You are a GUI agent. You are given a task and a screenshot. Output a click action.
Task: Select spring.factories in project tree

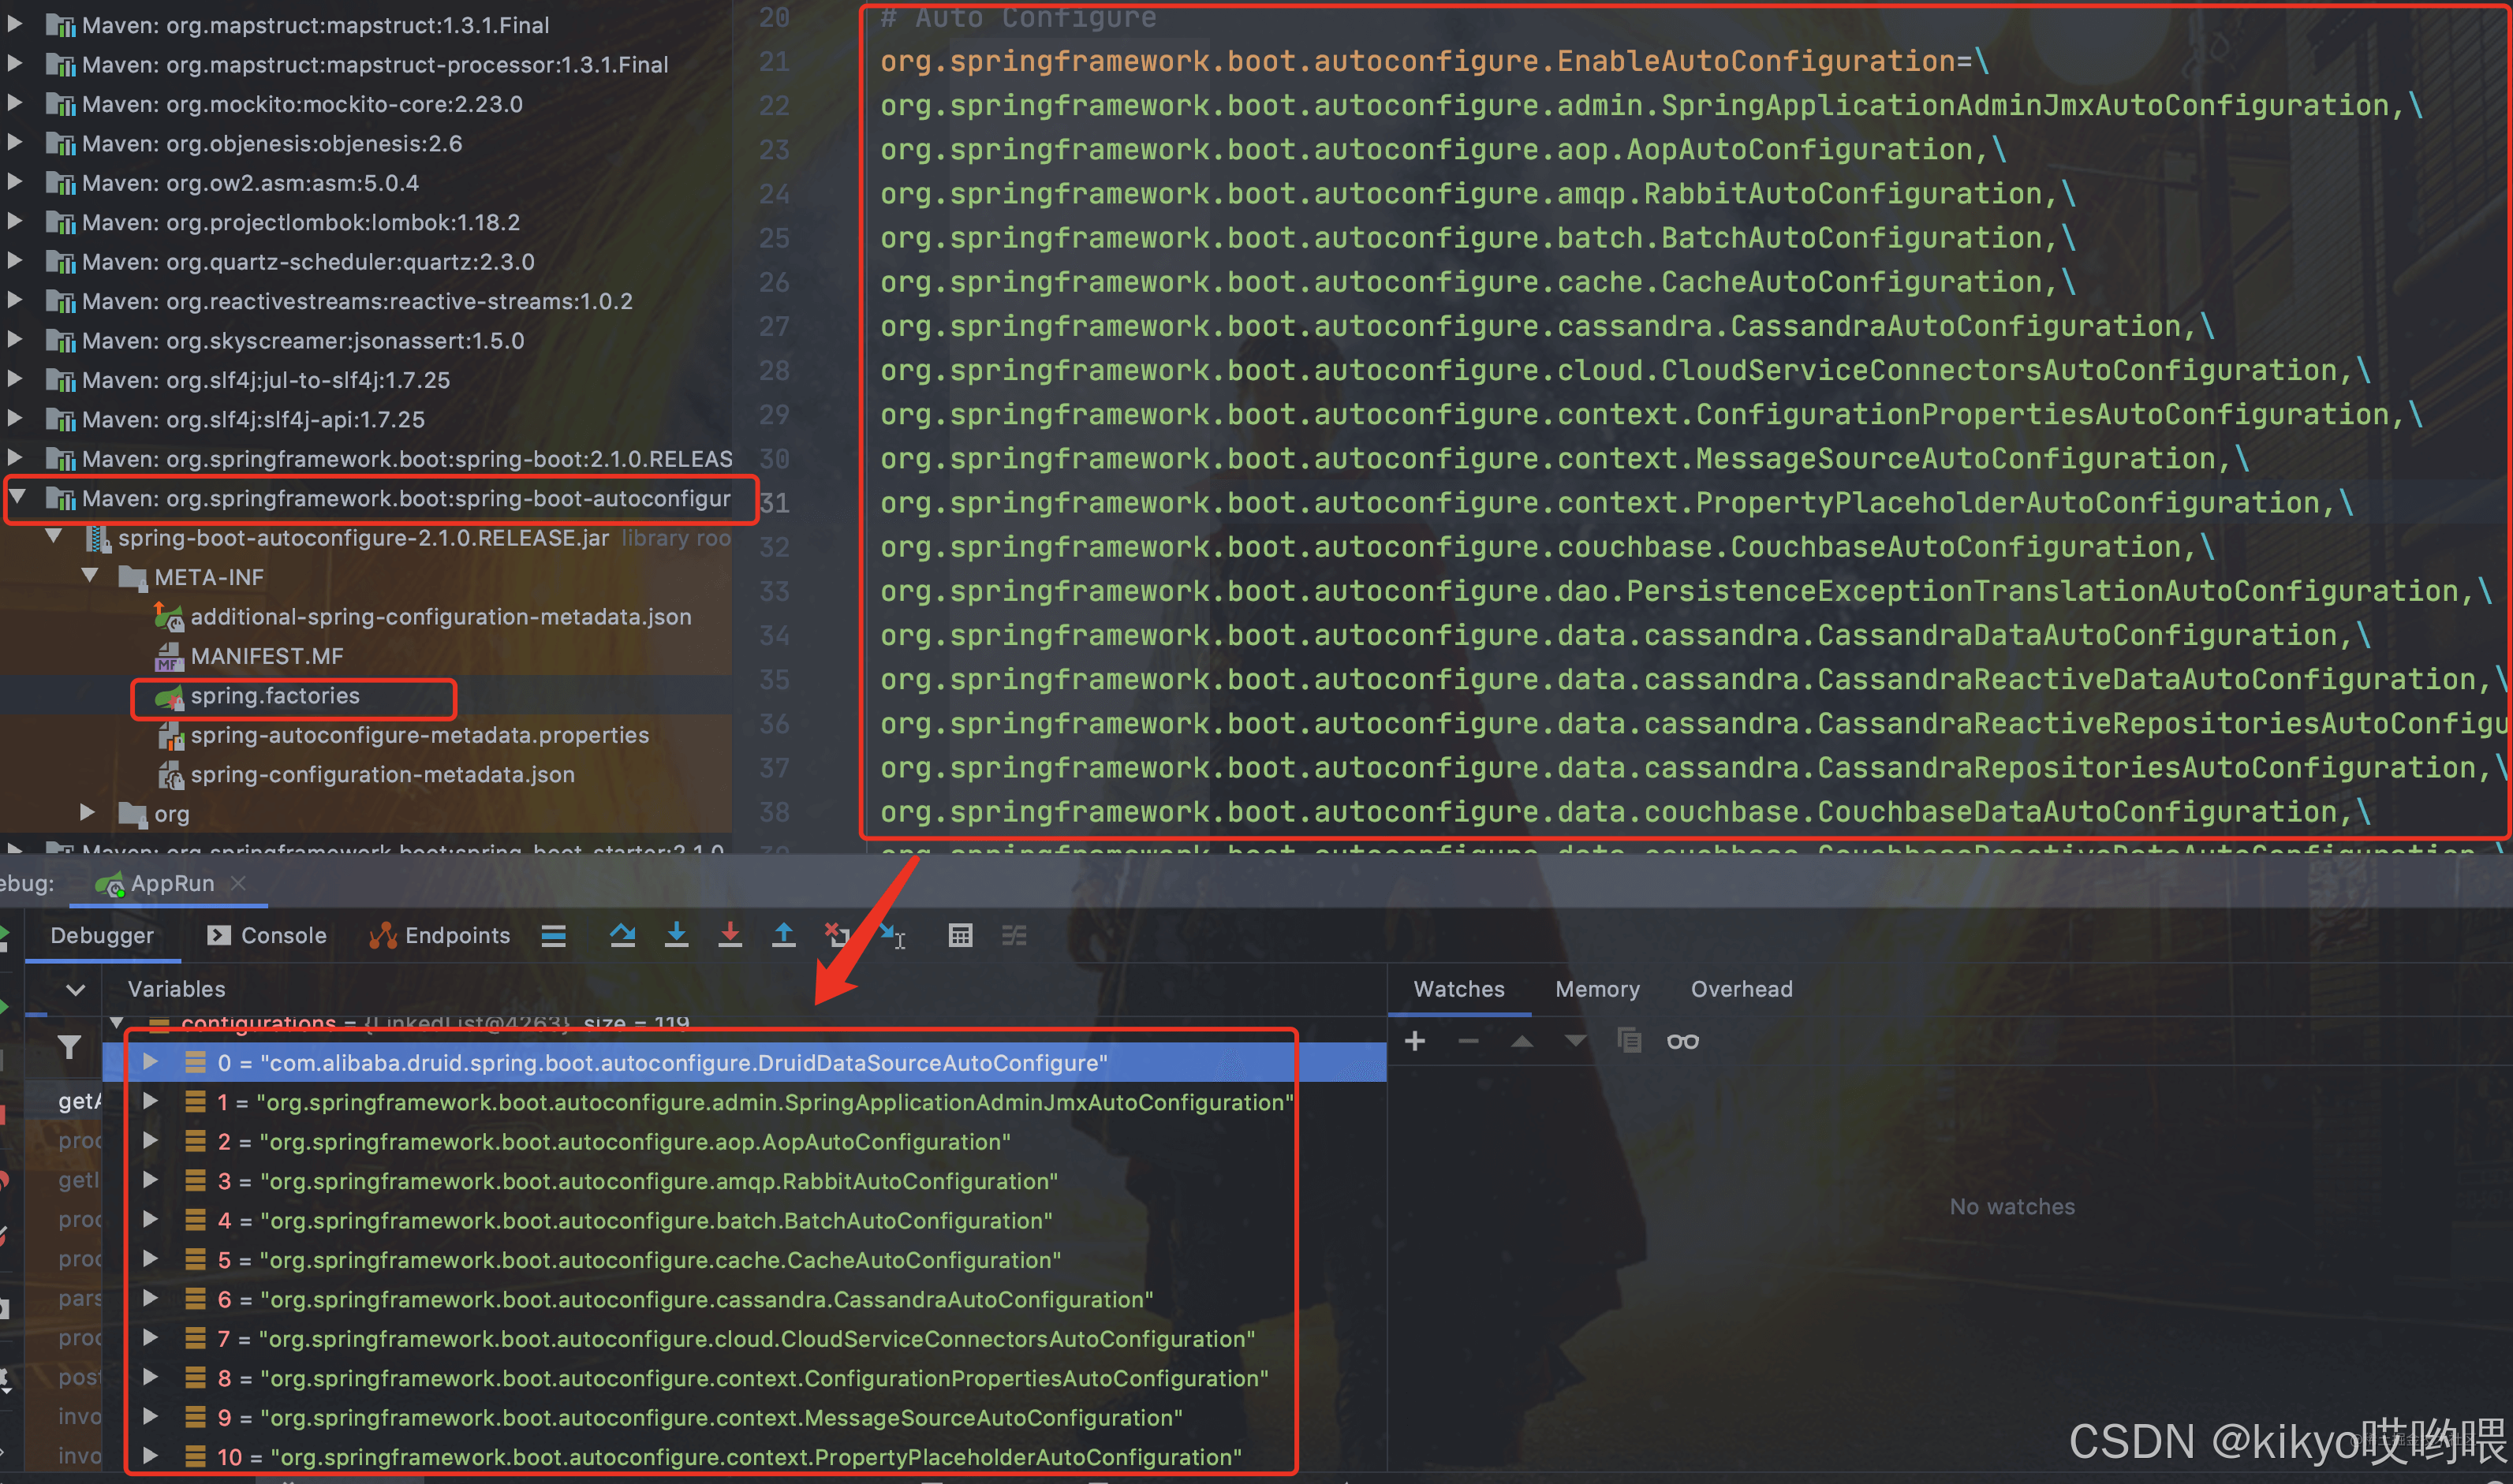click(x=274, y=696)
